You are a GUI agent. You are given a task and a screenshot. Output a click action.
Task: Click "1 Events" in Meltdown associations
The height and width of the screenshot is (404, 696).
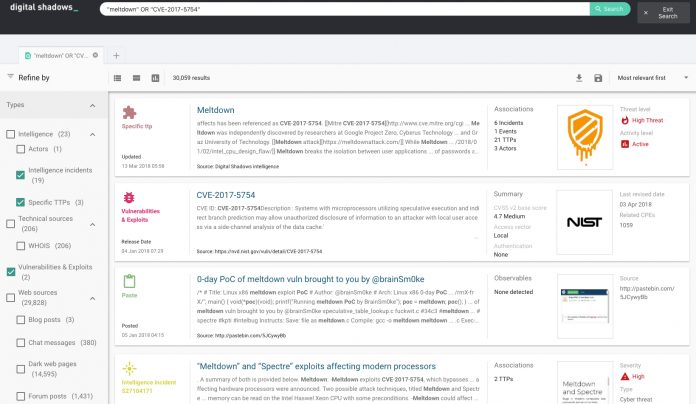pyautogui.click(x=505, y=131)
